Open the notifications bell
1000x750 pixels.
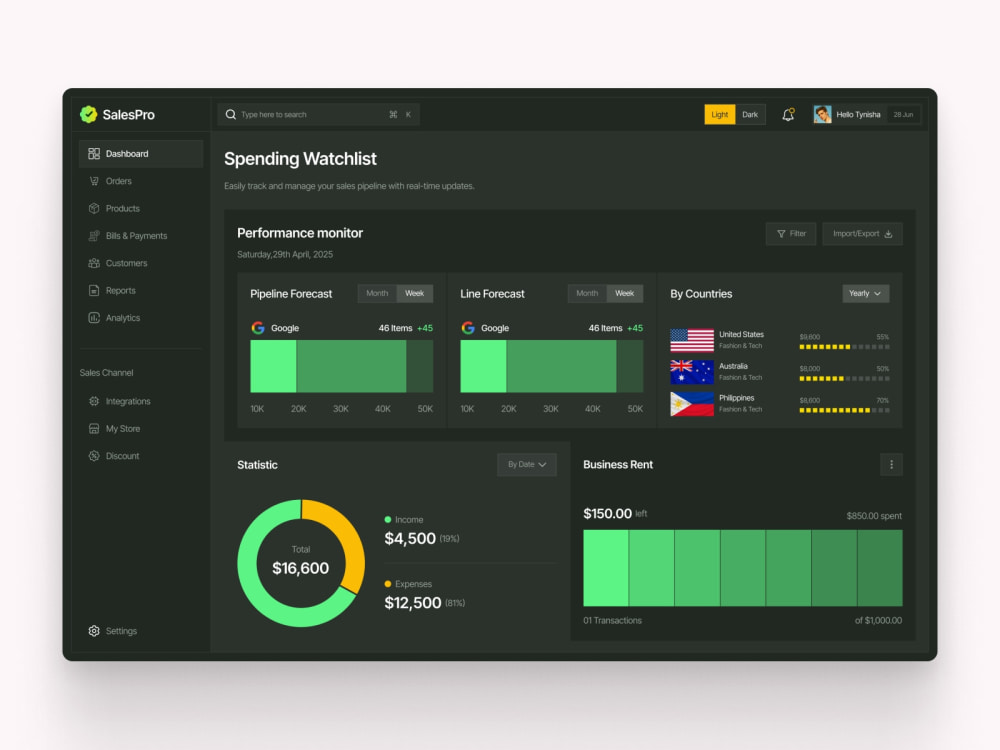(x=788, y=115)
